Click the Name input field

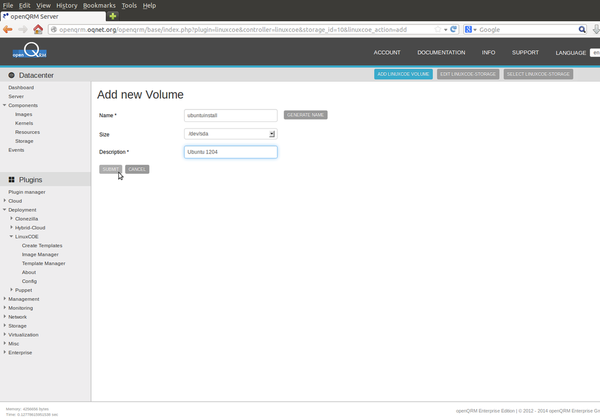pyautogui.click(x=231, y=115)
